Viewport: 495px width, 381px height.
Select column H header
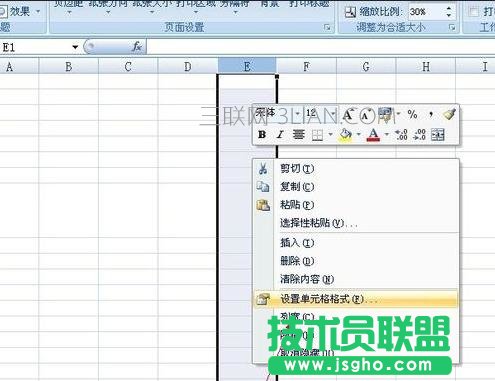tap(426, 67)
